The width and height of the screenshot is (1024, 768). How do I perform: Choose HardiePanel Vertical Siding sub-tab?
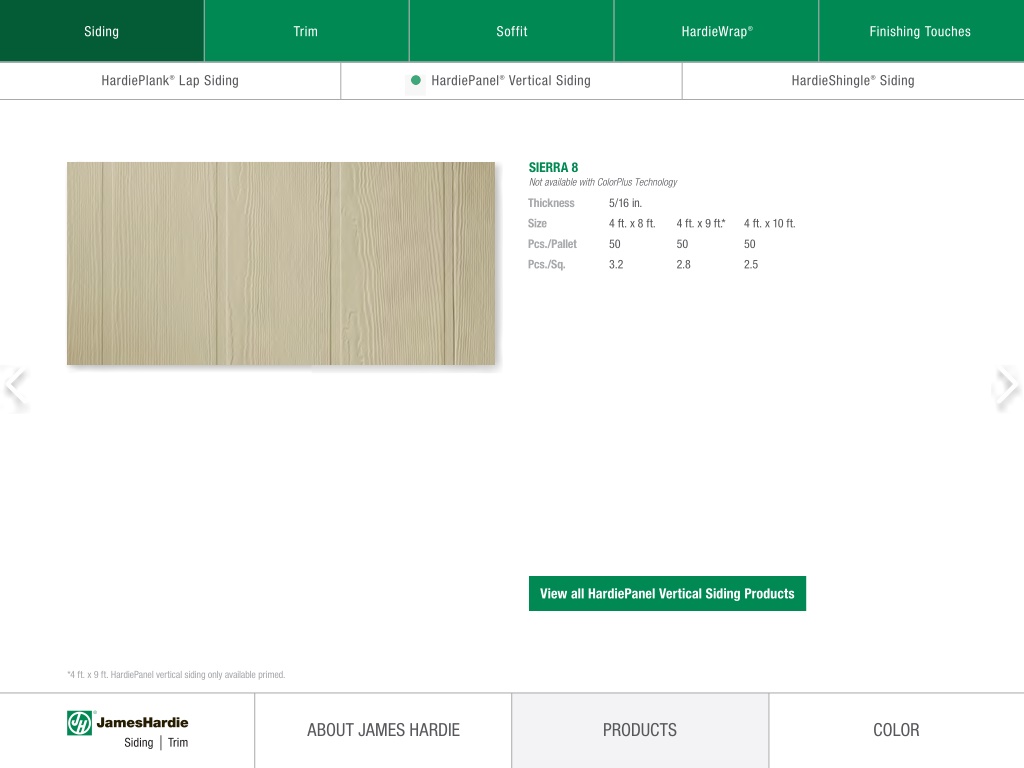[511, 80]
